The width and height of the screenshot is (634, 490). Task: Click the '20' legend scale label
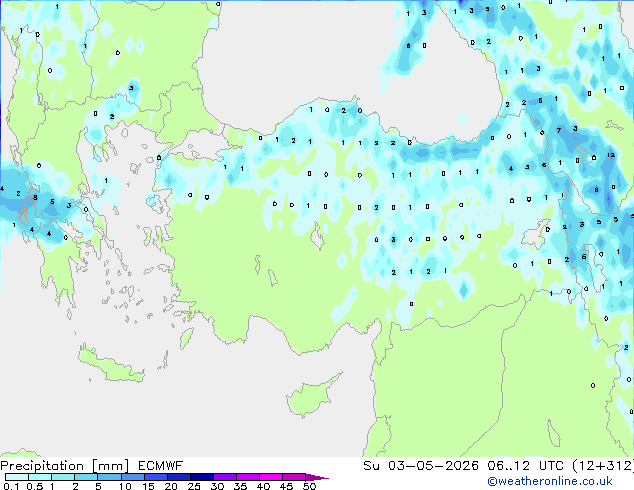(171, 486)
